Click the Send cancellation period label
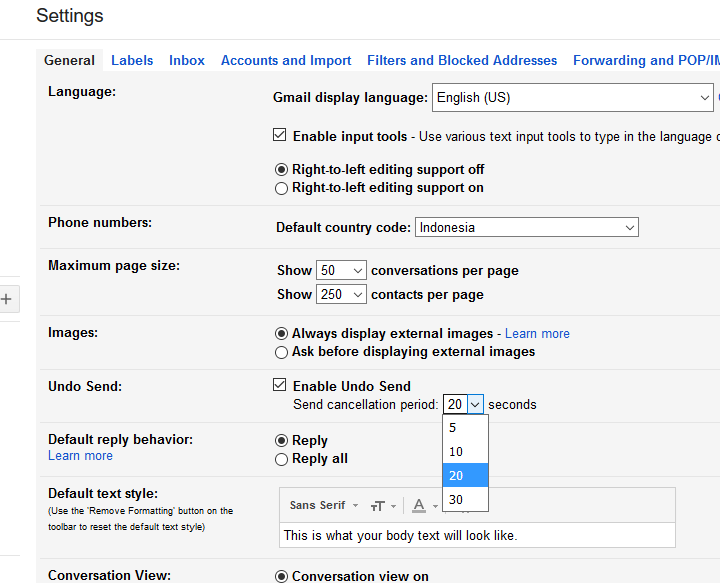 (366, 404)
